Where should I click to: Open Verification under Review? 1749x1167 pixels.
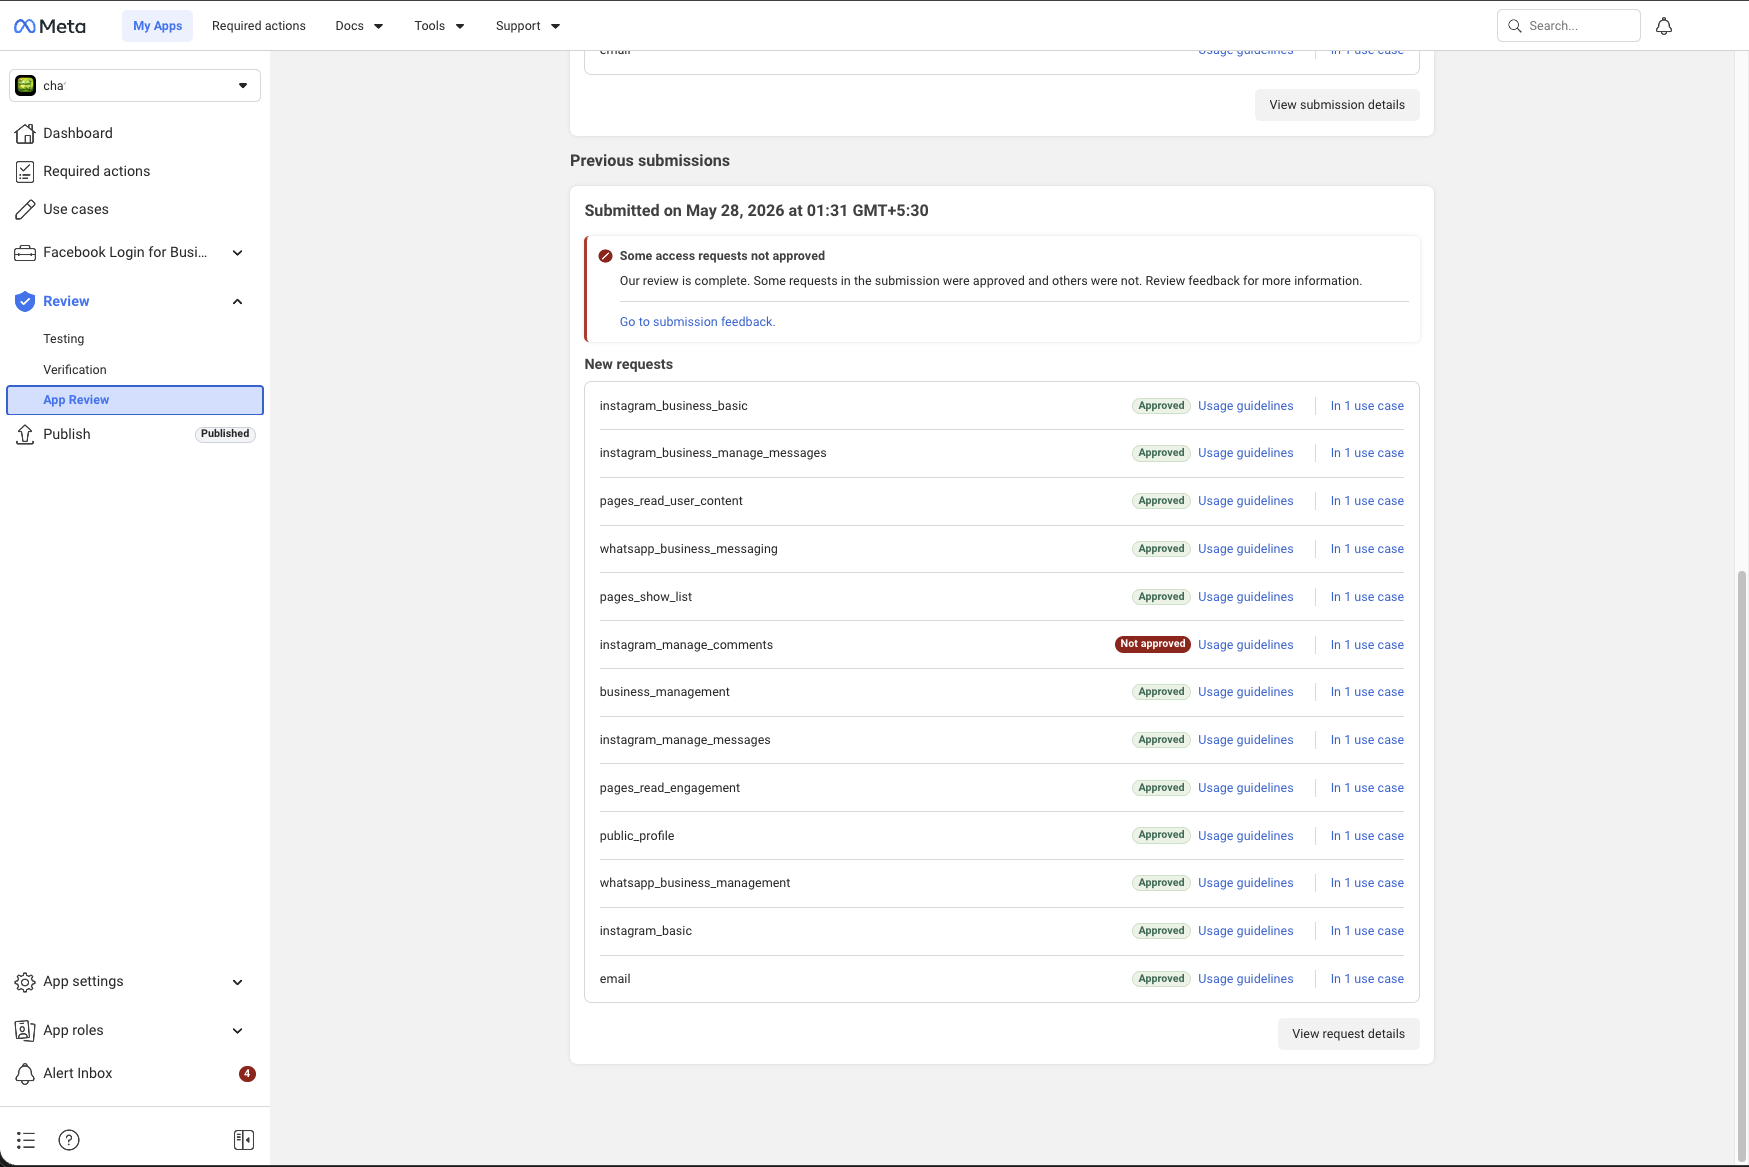[x=75, y=370]
